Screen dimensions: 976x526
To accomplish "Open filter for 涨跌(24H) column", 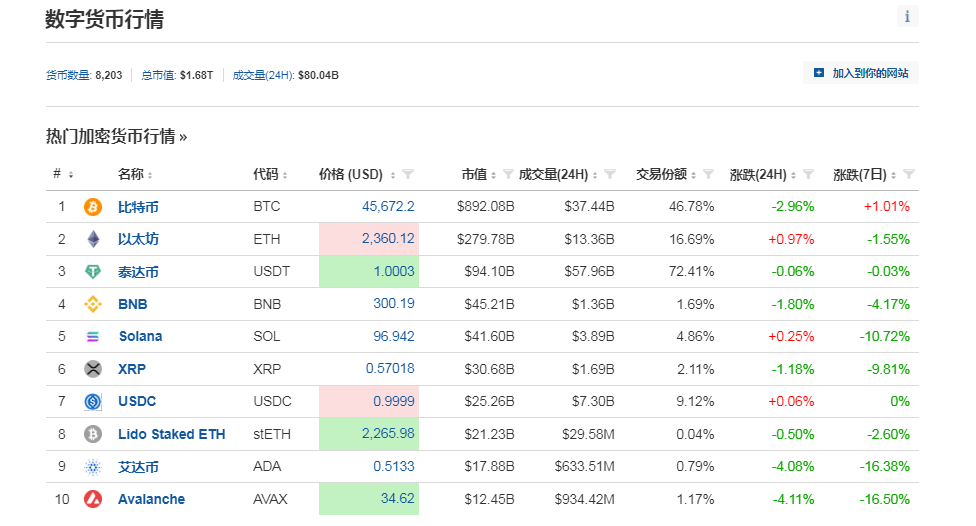I will point(808,174).
